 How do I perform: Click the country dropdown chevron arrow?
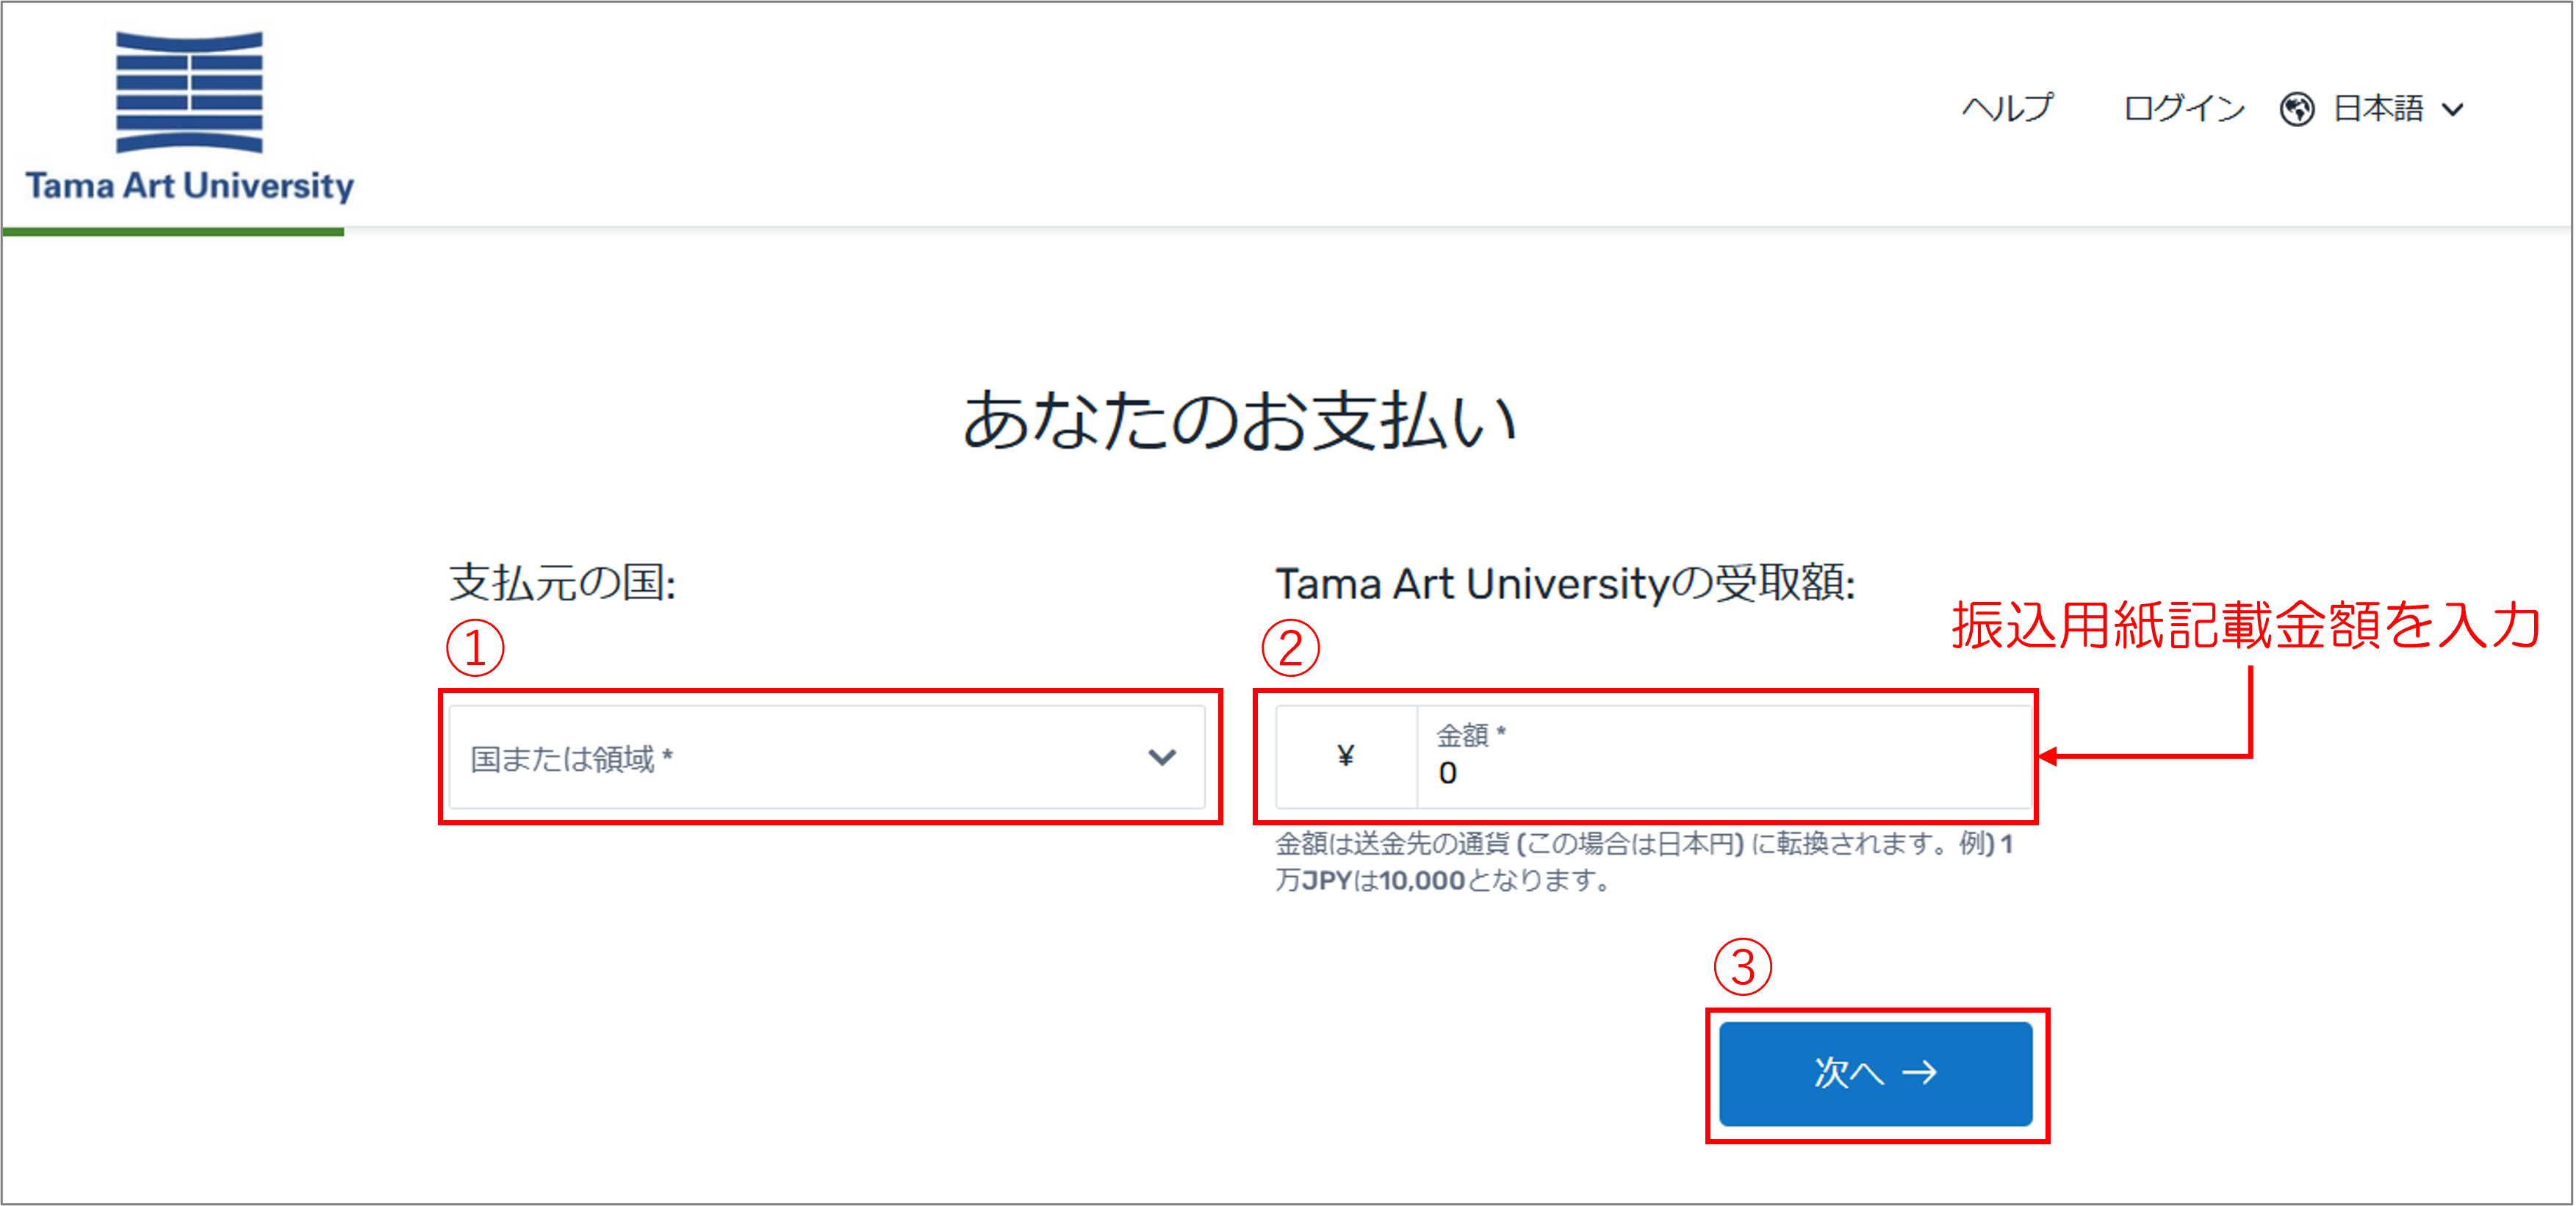[x=1161, y=757]
